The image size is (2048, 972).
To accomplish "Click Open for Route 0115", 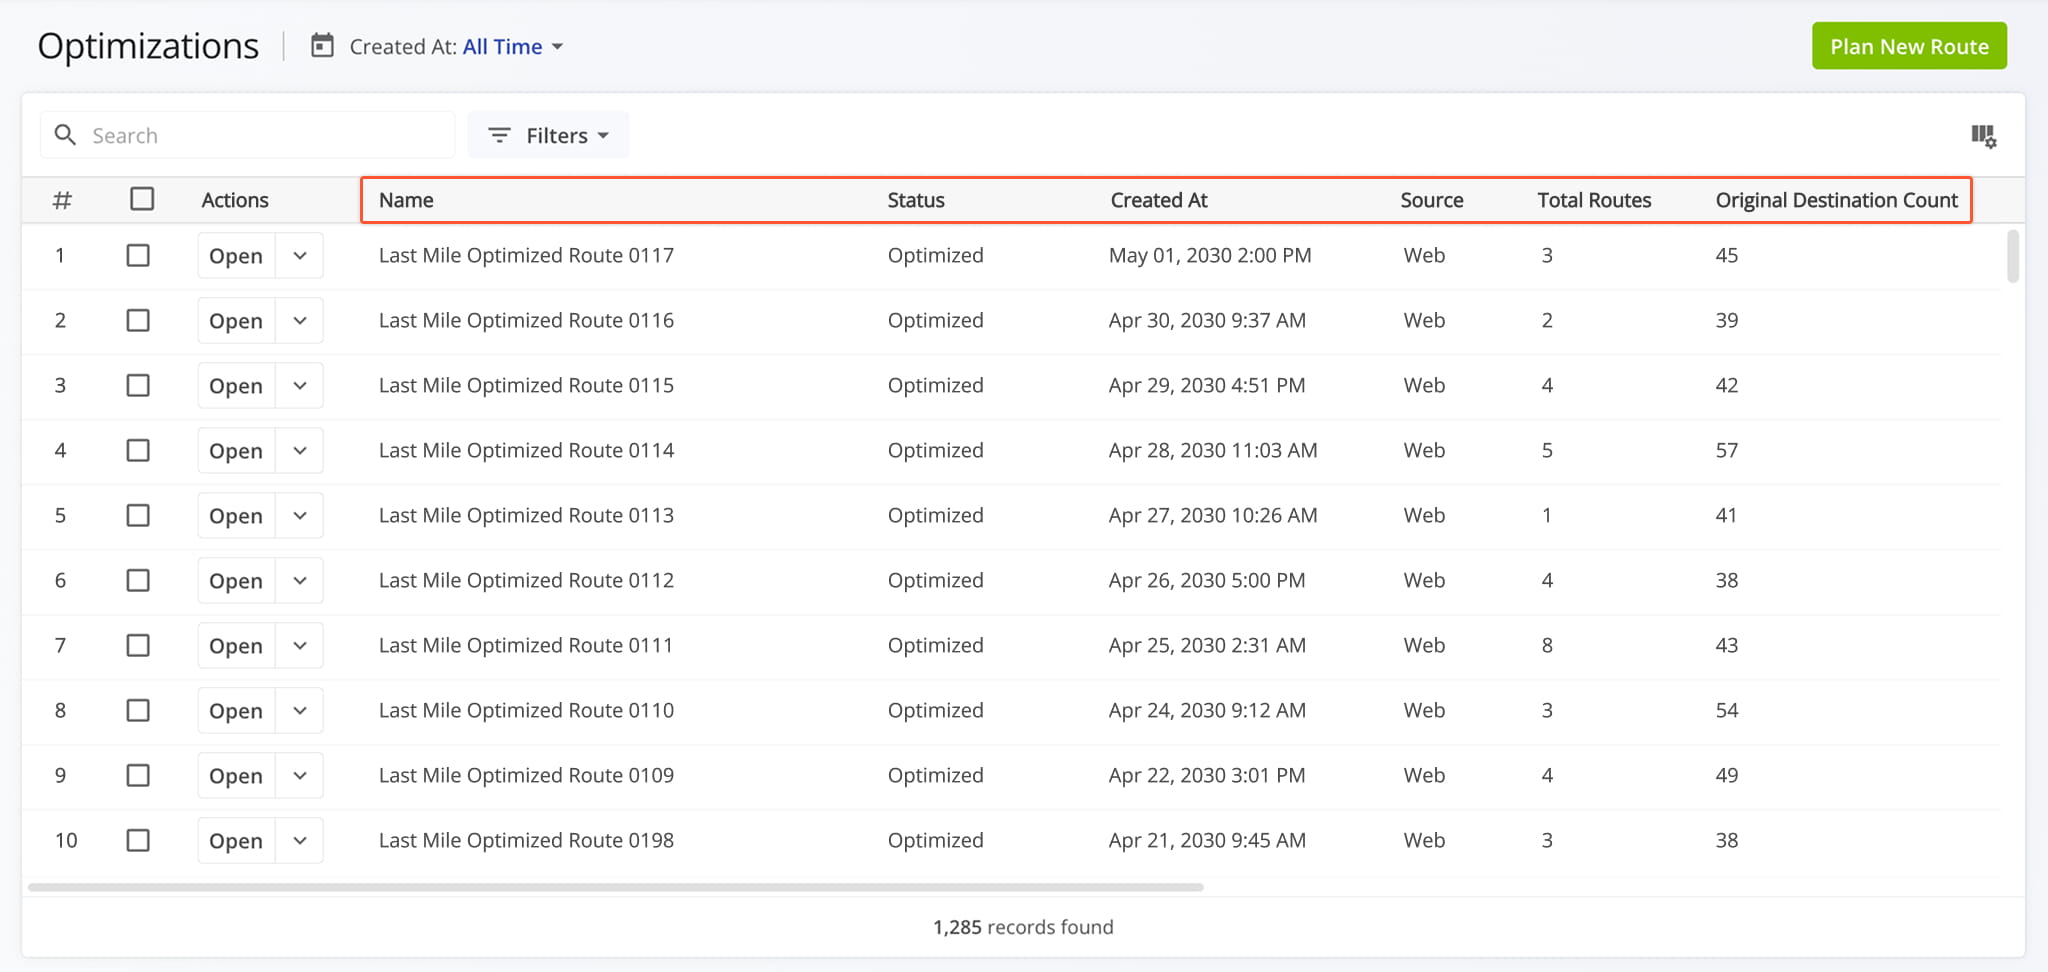I will click(x=236, y=386).
